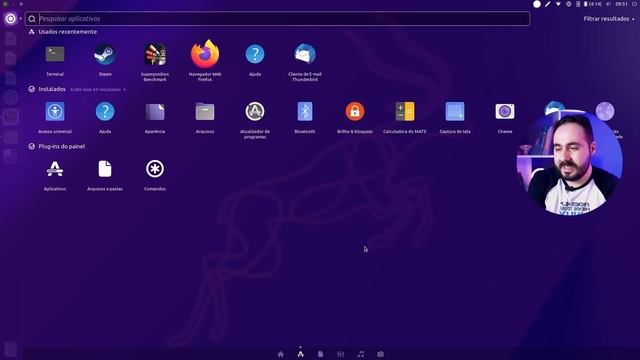Switch to the Video lens
The width and height of the screenshot is (640, 360).
coord(340,354)
